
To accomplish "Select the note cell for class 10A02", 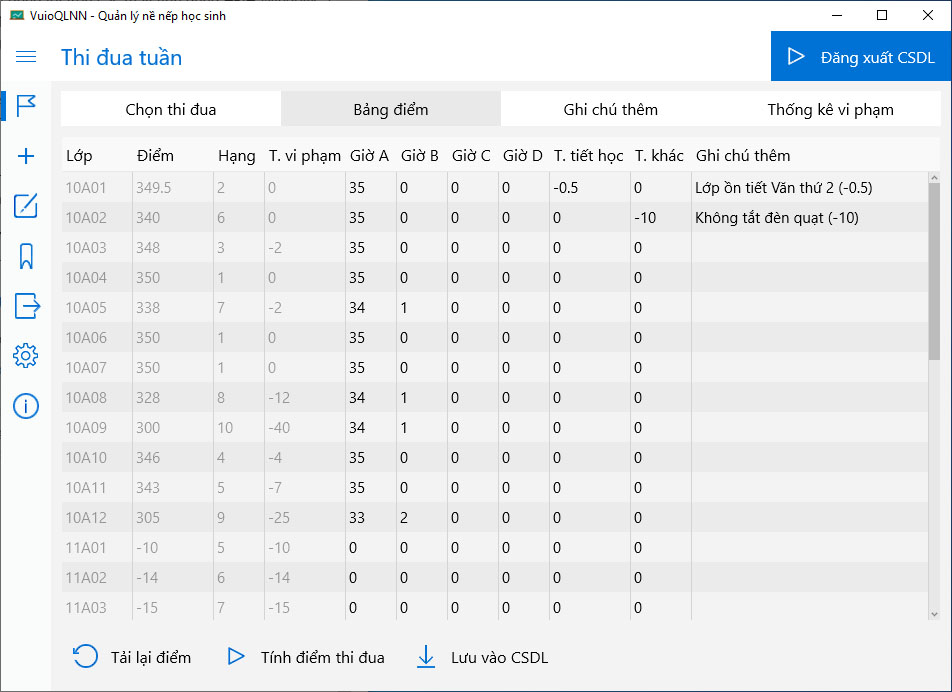I will [x=810, y=218].
